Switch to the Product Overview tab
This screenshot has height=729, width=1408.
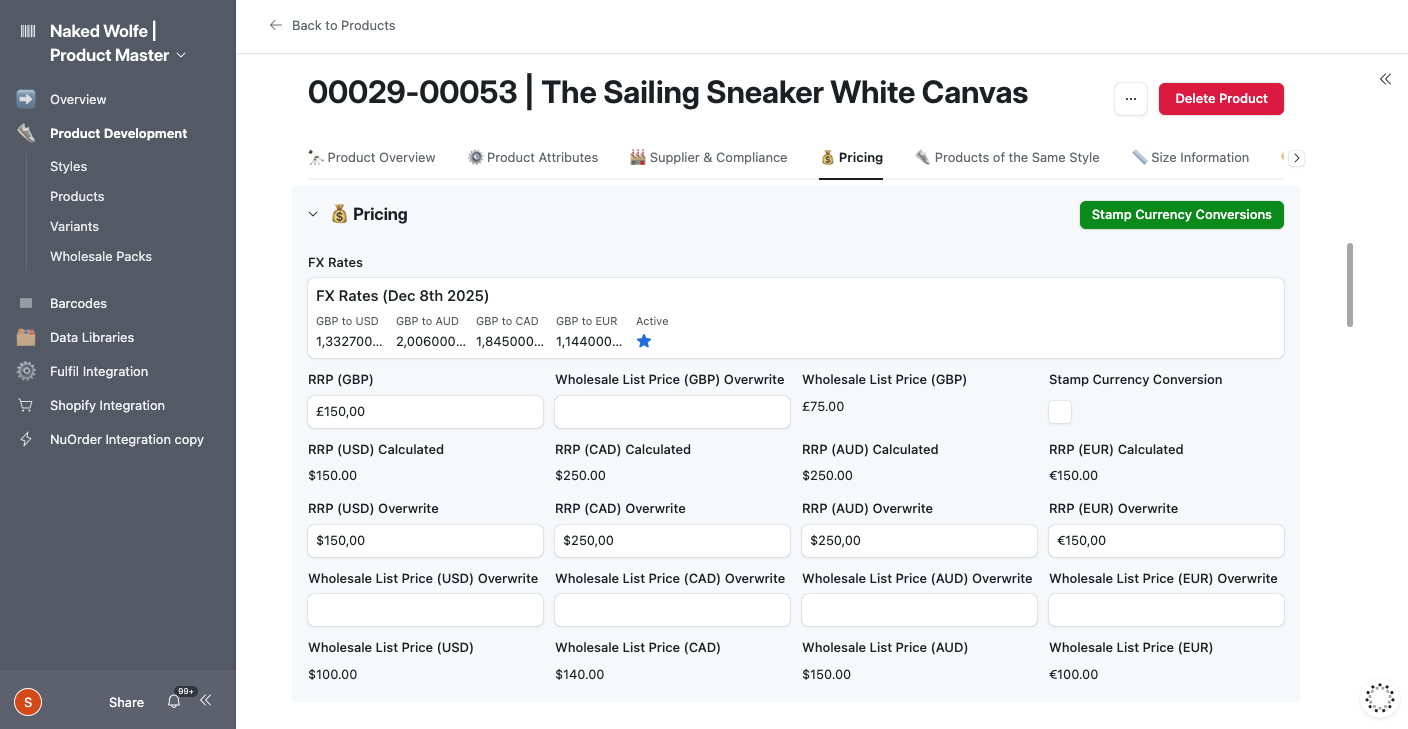pyautogui.click(x=372, y=157)
